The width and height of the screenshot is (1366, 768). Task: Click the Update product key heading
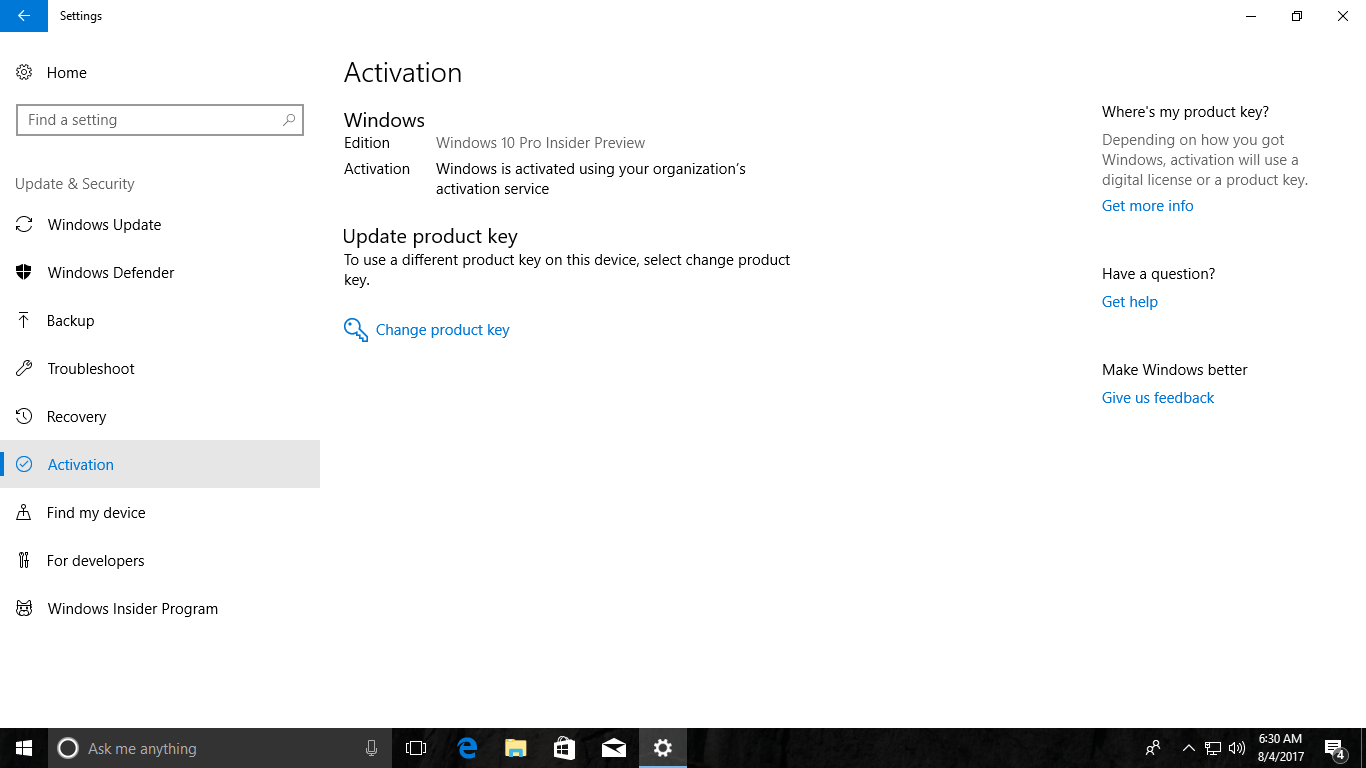[430, 237]
